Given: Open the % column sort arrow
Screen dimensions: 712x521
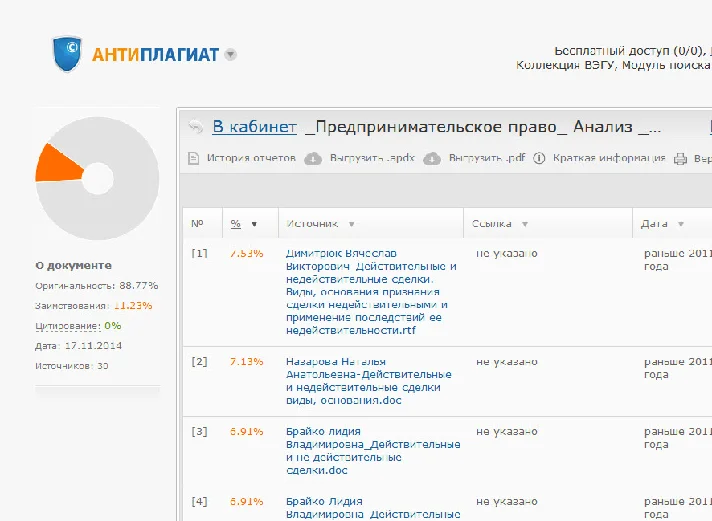Looking at the screenshot, I should coord(254,224).
